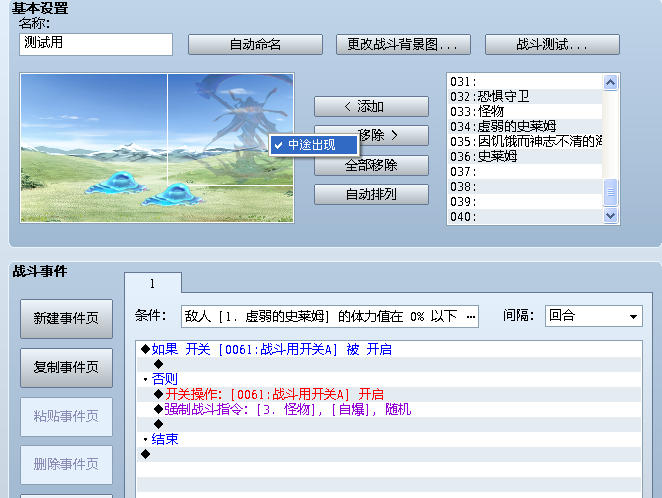Start 战斗测试 button
The height and width of the screenshot is (498, 662).
[552, 44]
